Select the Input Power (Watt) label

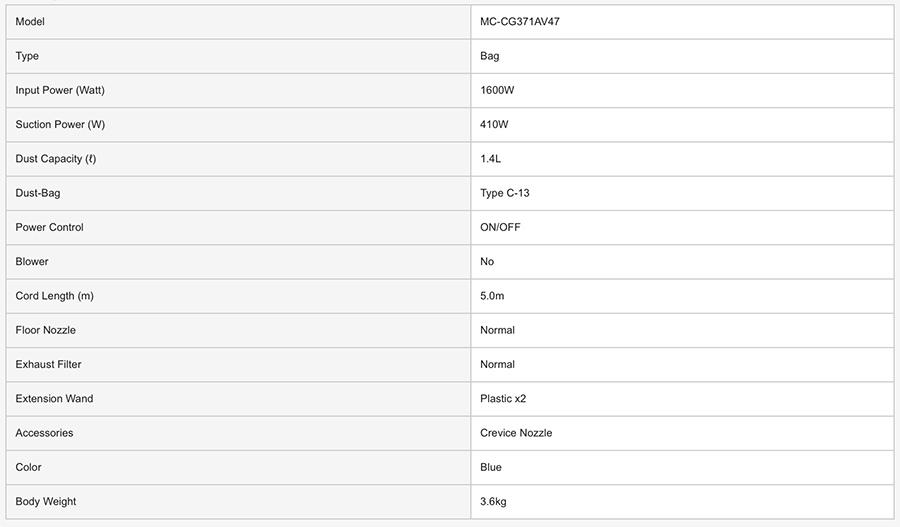60,90
